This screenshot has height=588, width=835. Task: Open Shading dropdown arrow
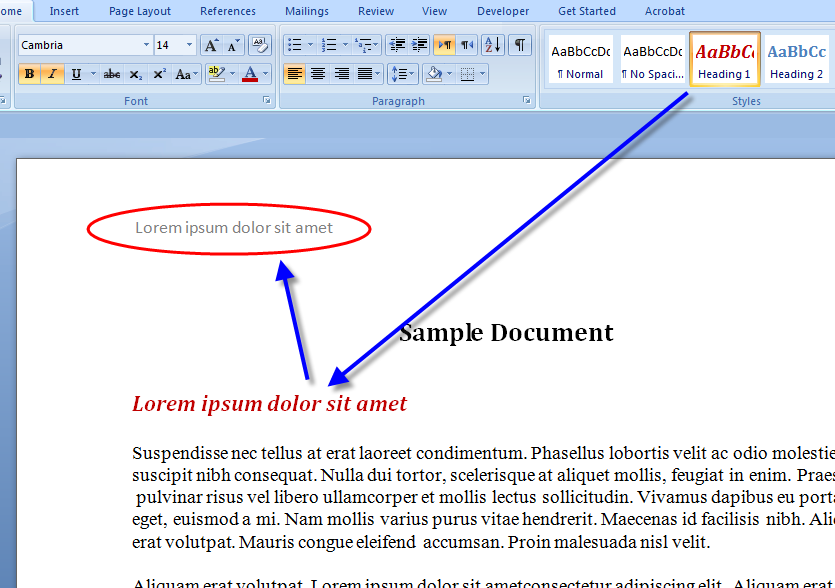(x=450, y=74)
